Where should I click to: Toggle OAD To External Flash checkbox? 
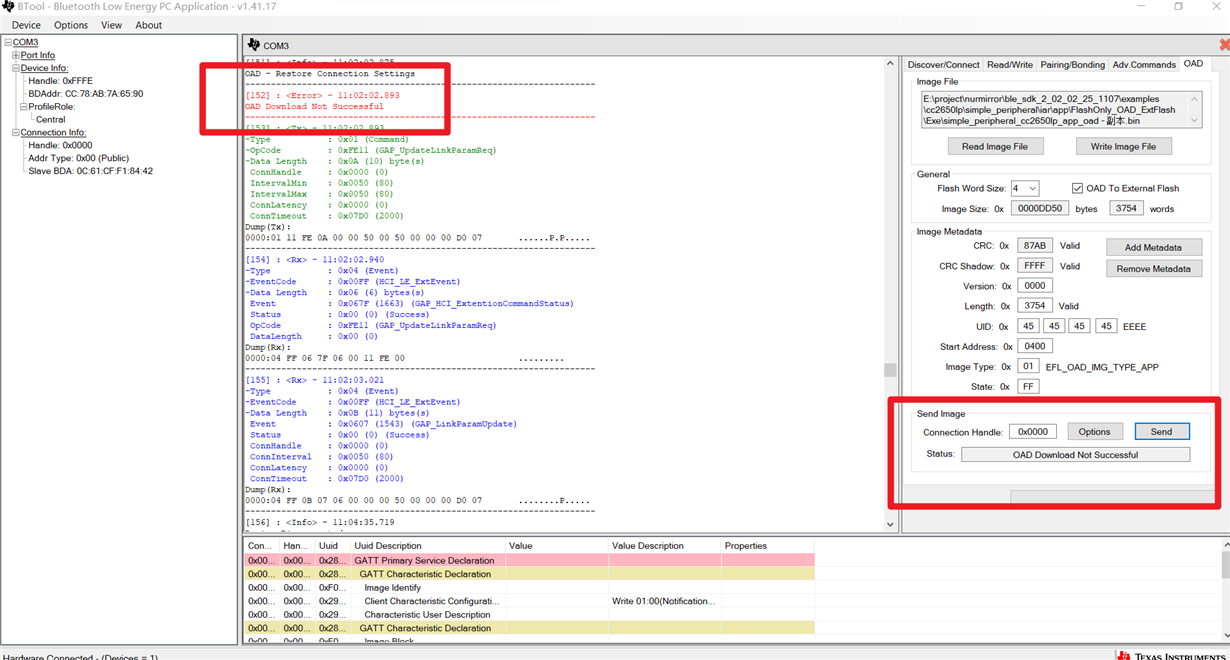(x=1077, y=188)
